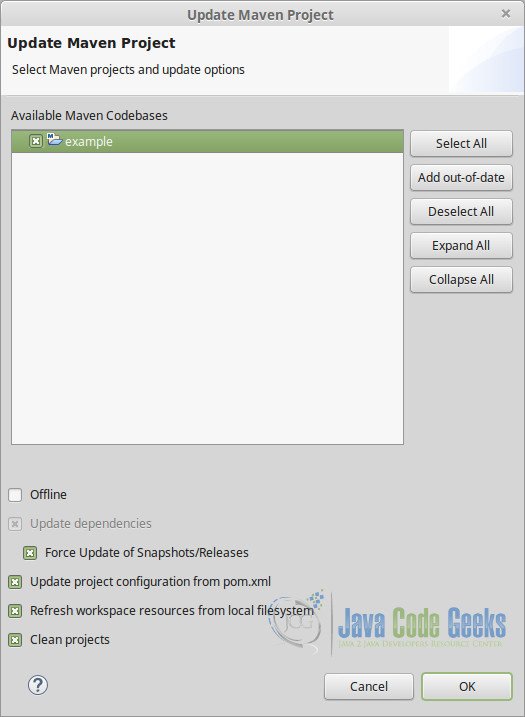The height and width of the screenshot is (717, 525).
Task: Expand all codebases with Expand All
Action: (x=461, y=246)
